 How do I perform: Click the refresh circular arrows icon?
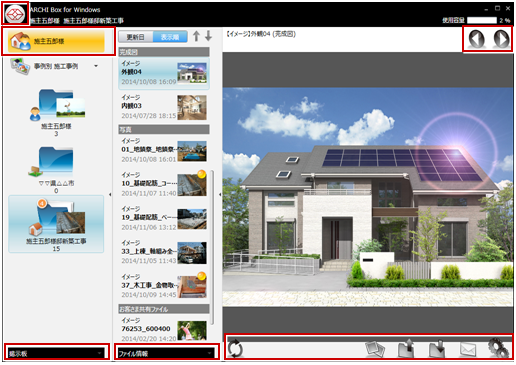pos(235,349)
